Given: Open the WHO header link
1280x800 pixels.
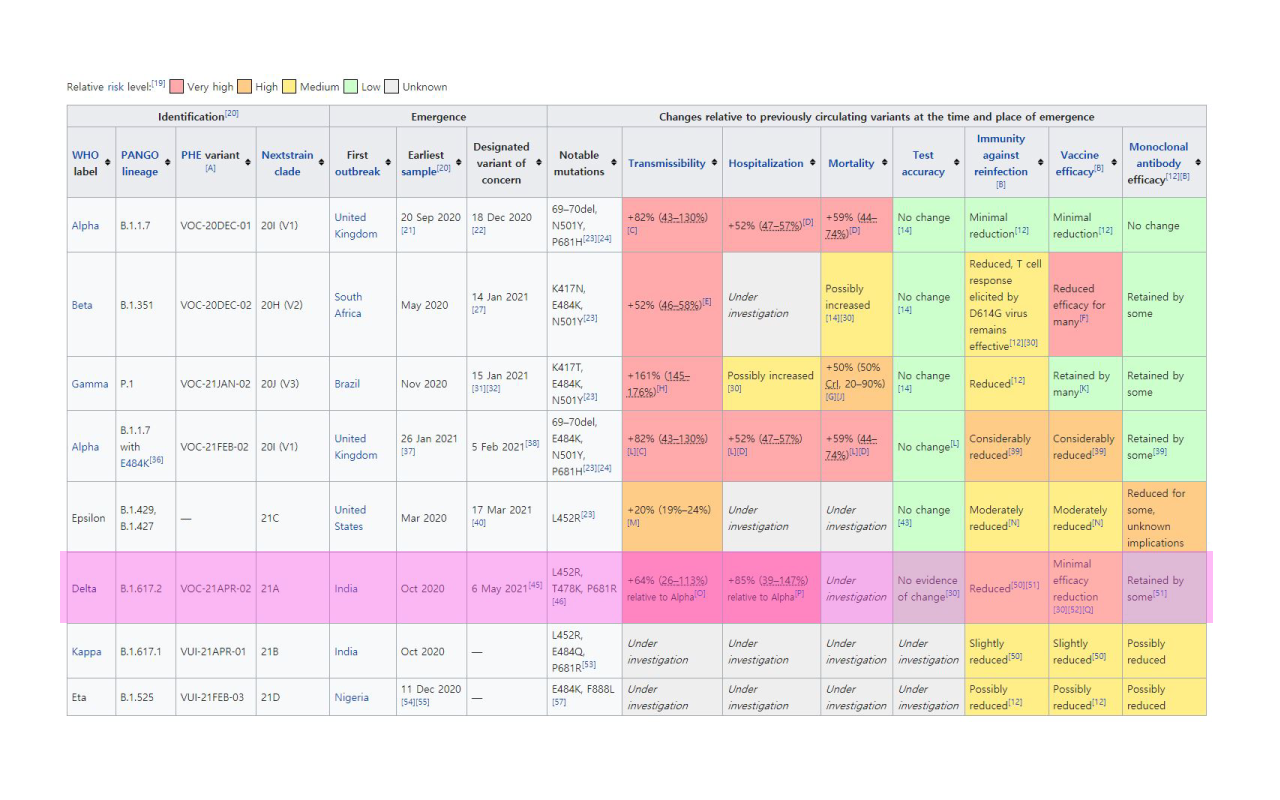Looking at the screenshot, I should pyautogui.click(x=85, y=155).
